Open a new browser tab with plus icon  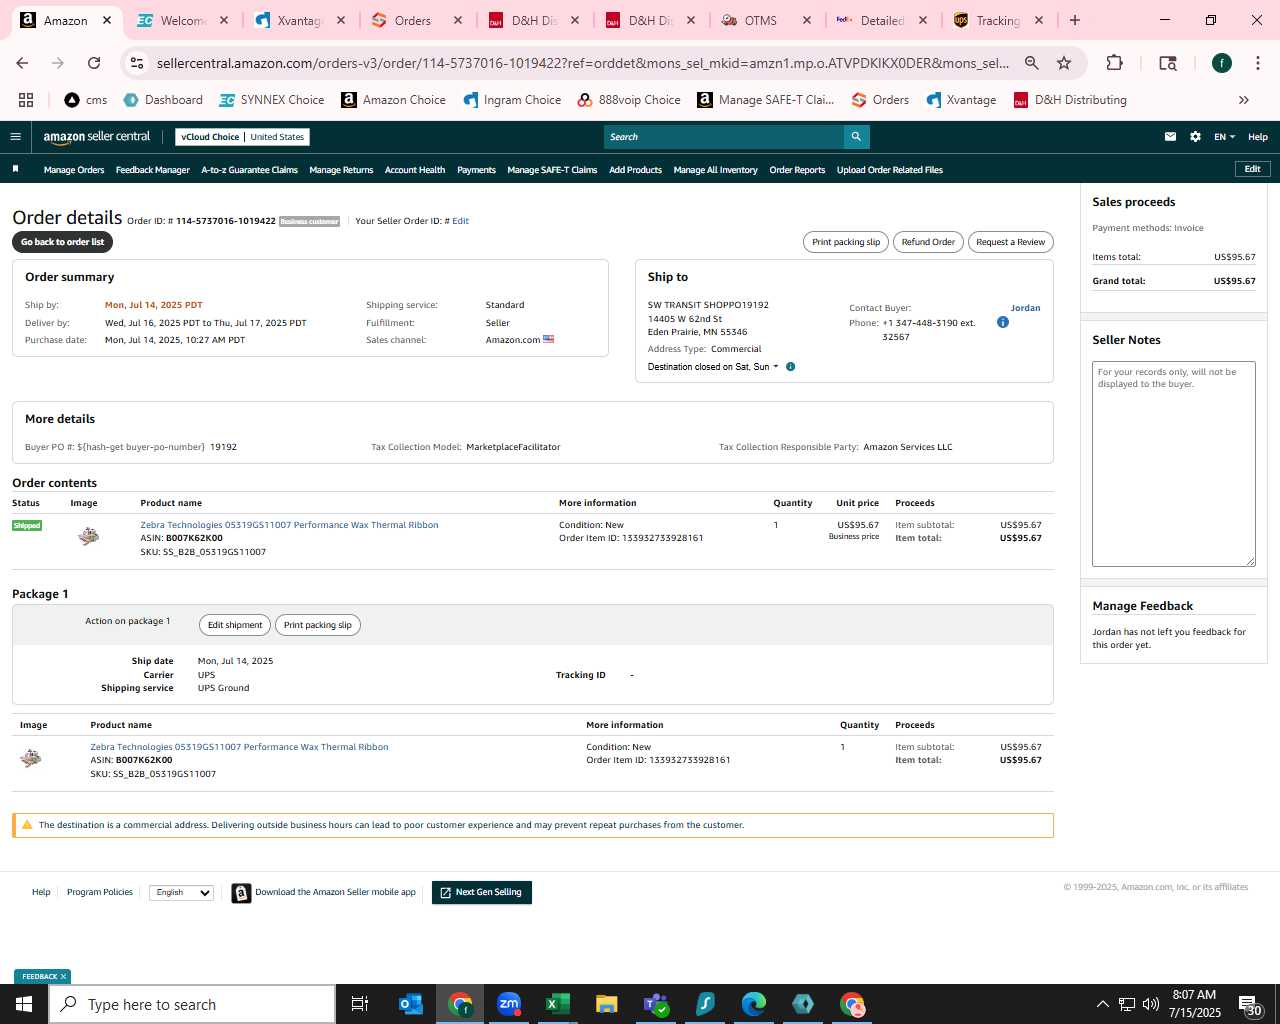1075,20
